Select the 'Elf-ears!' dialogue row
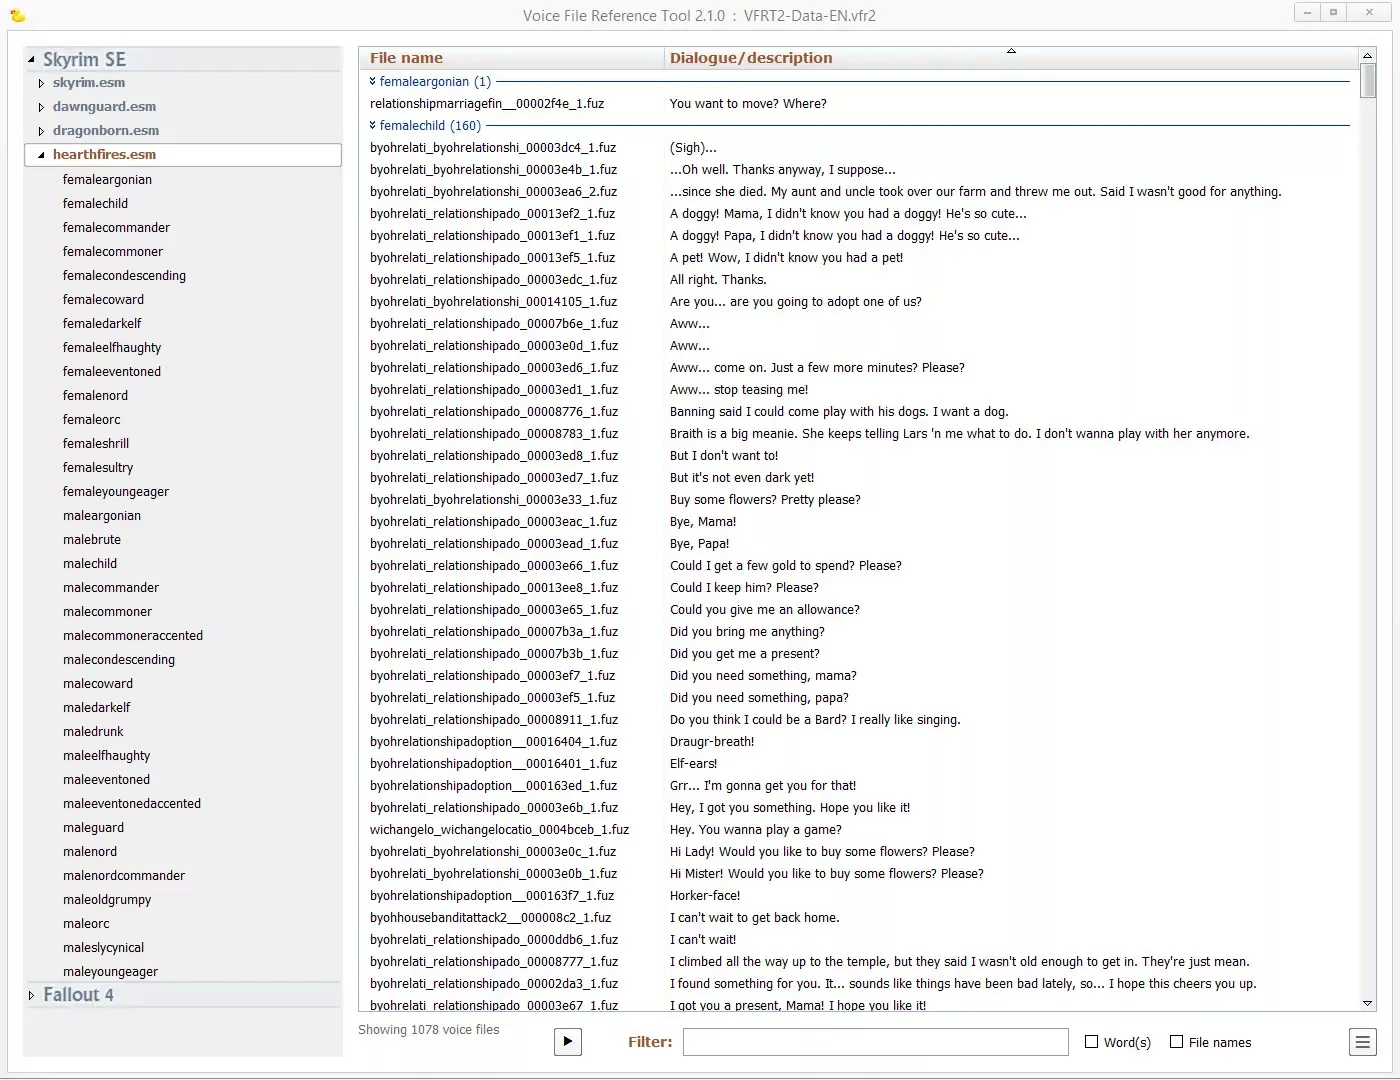 (x=858, y=764)
